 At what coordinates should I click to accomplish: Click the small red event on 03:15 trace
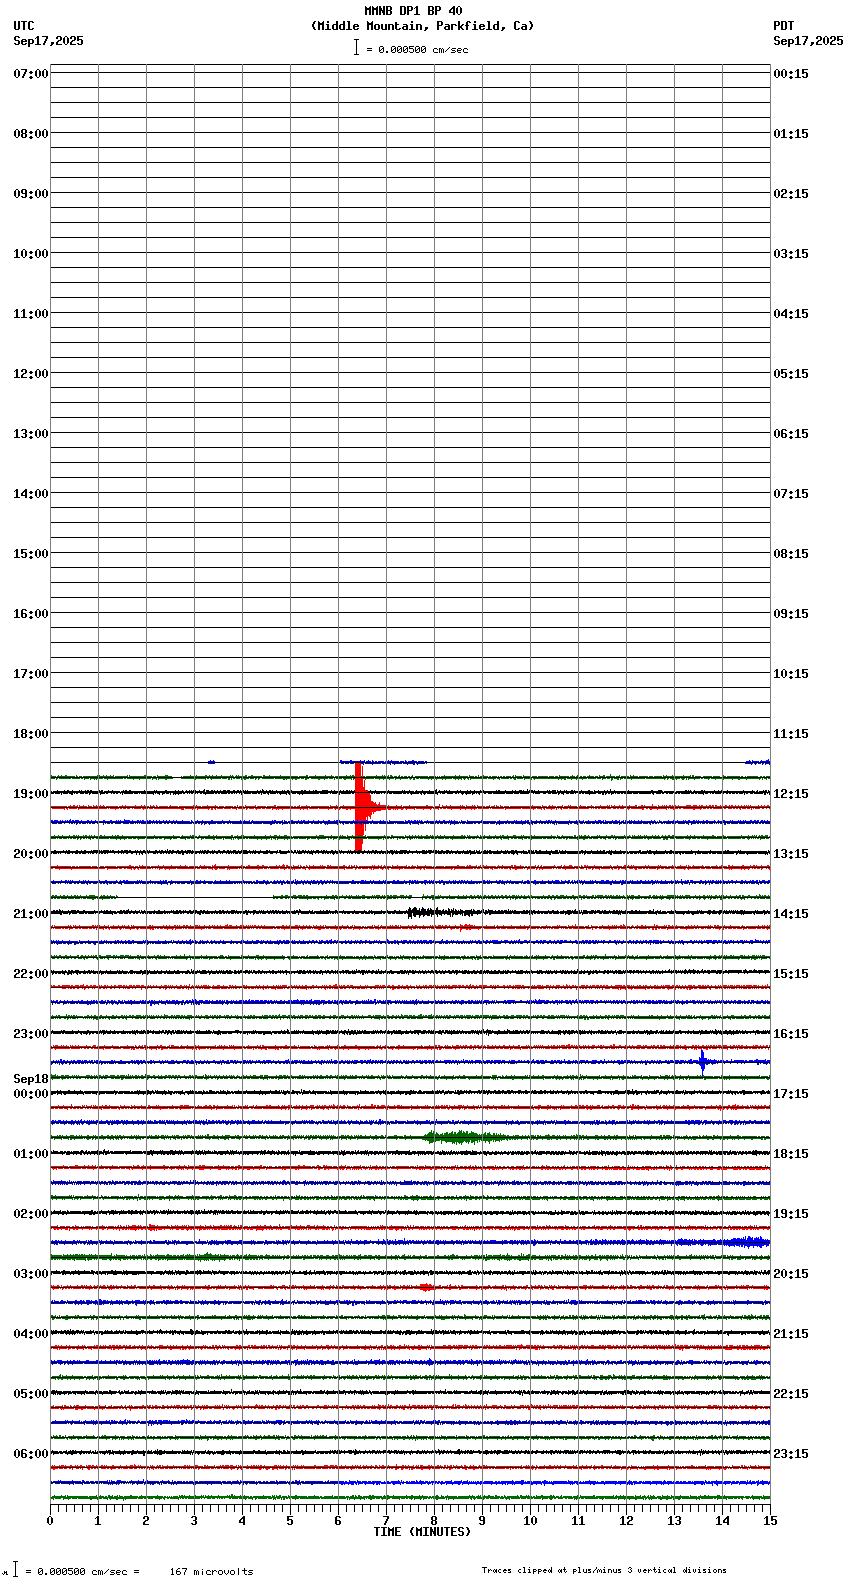click(426, 1287)
